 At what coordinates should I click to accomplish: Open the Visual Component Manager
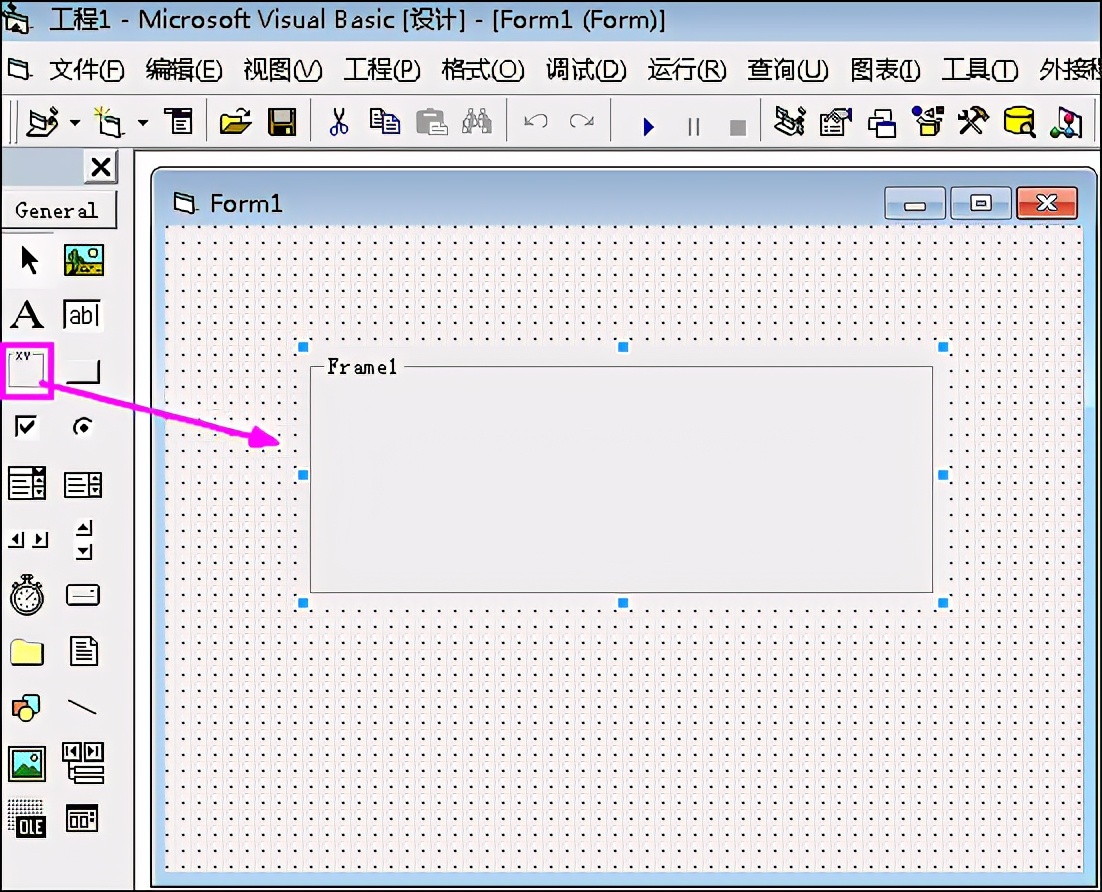point(1066,122)
